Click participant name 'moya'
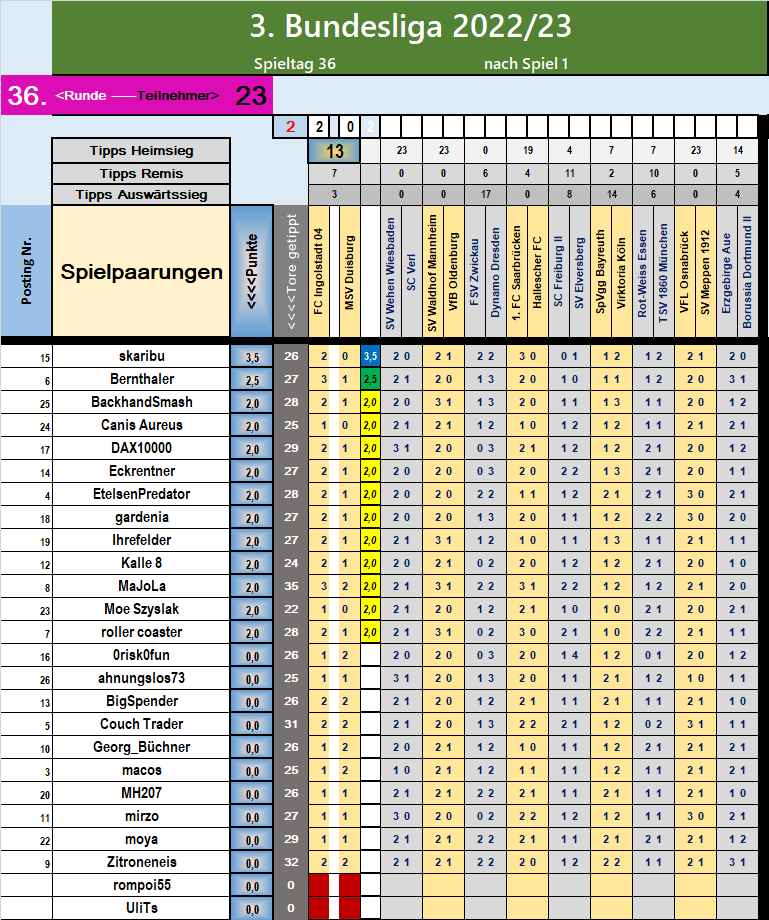 tap(141, 840)
